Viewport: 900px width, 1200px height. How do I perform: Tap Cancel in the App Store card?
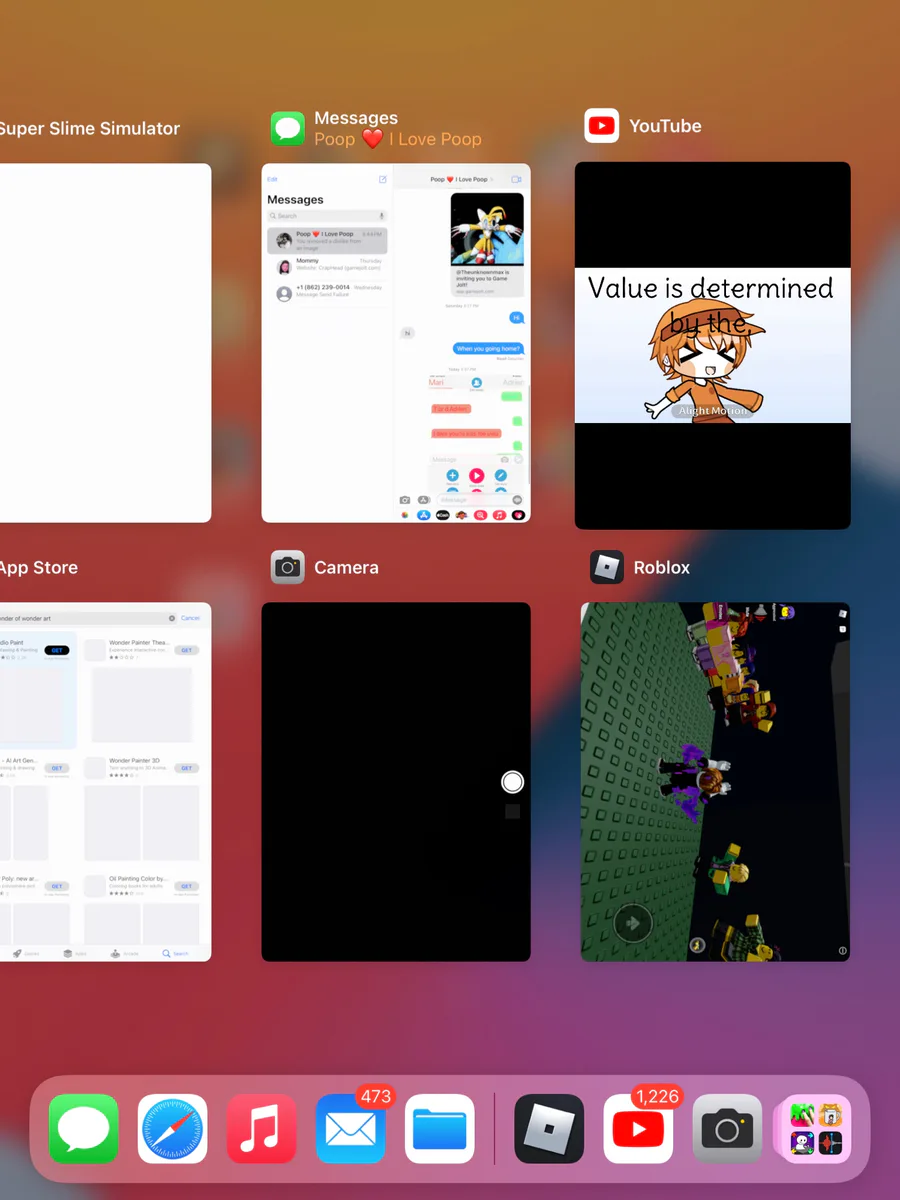point(190,618)
